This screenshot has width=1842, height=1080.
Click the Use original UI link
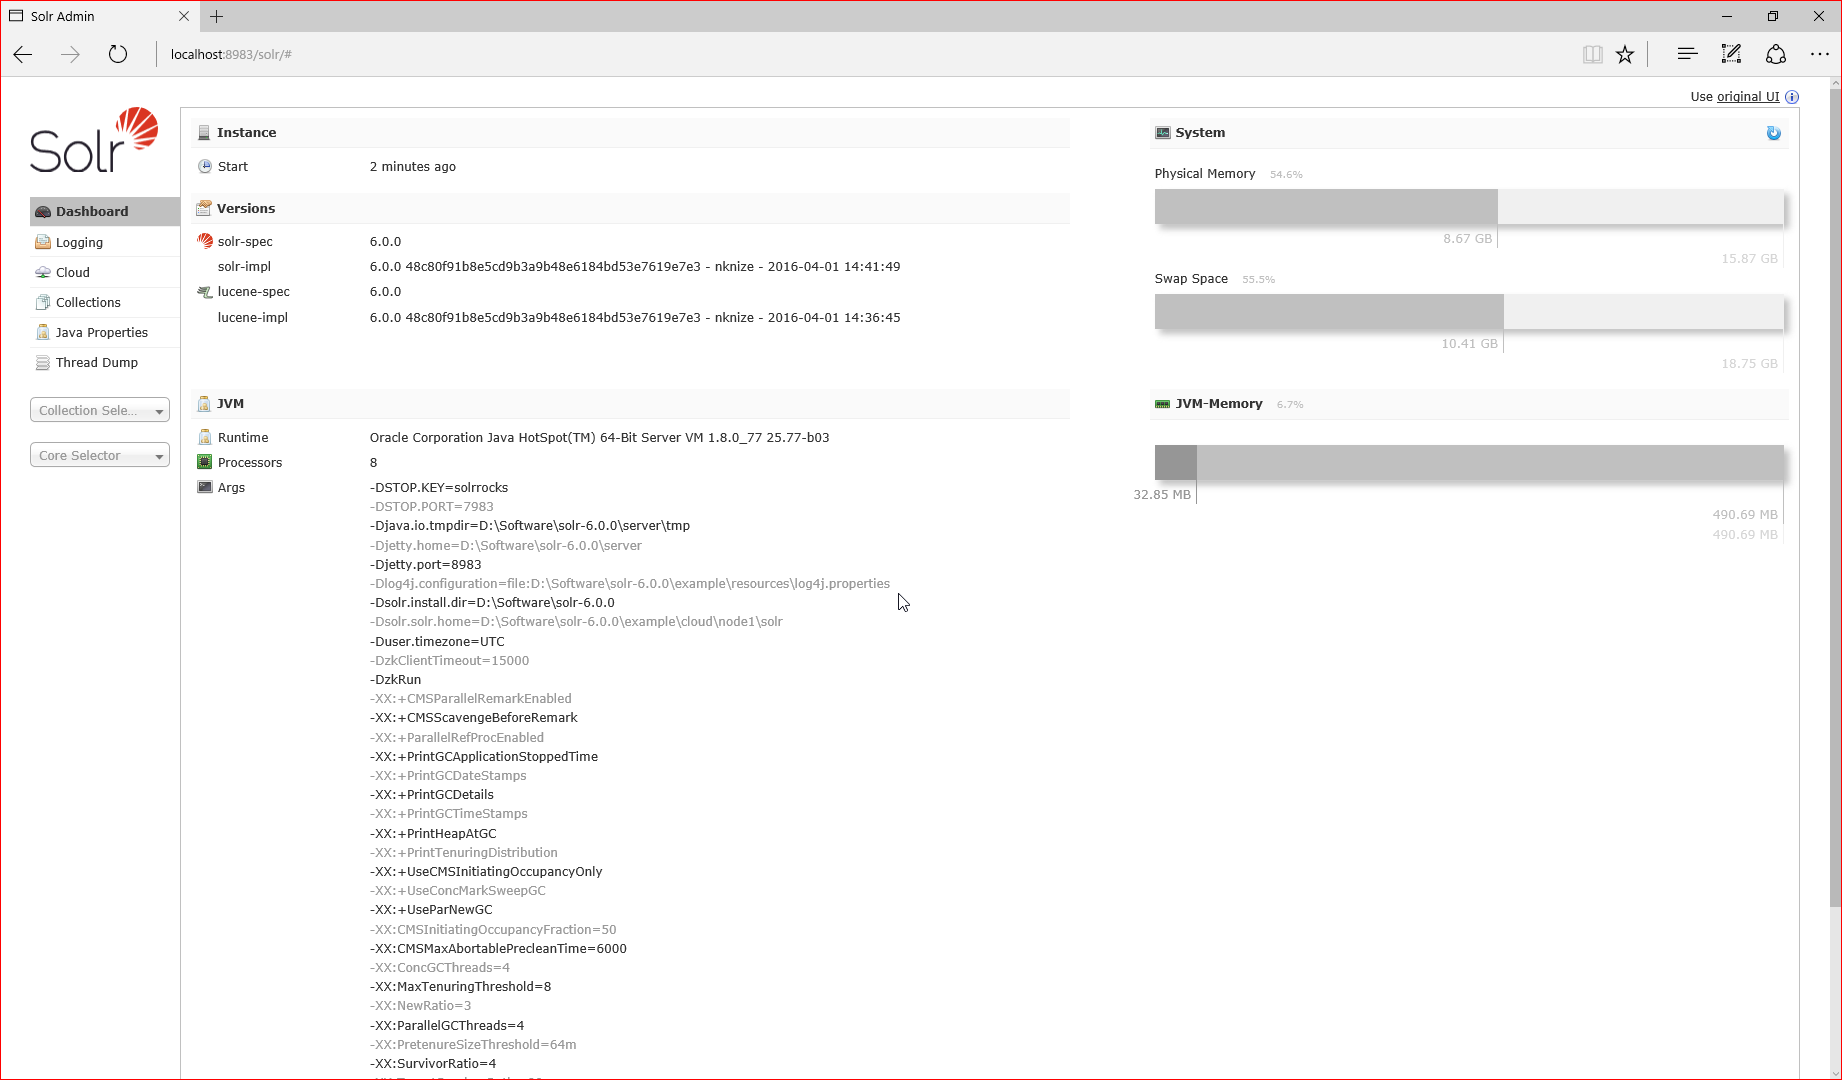1747,96
